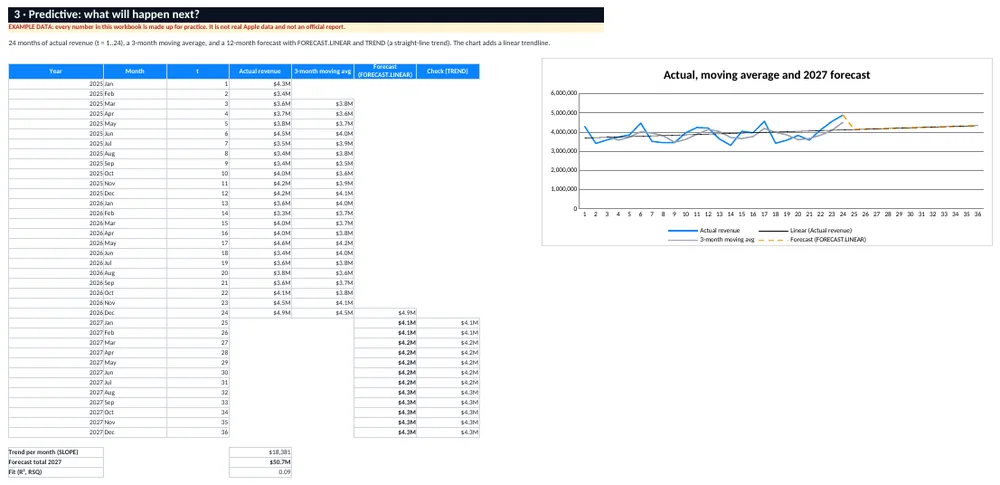Viewport: 1000px width, 485px height.
Task: Select the moving avg $4.5M in 2026 Dec row
Action: [323, 313]
